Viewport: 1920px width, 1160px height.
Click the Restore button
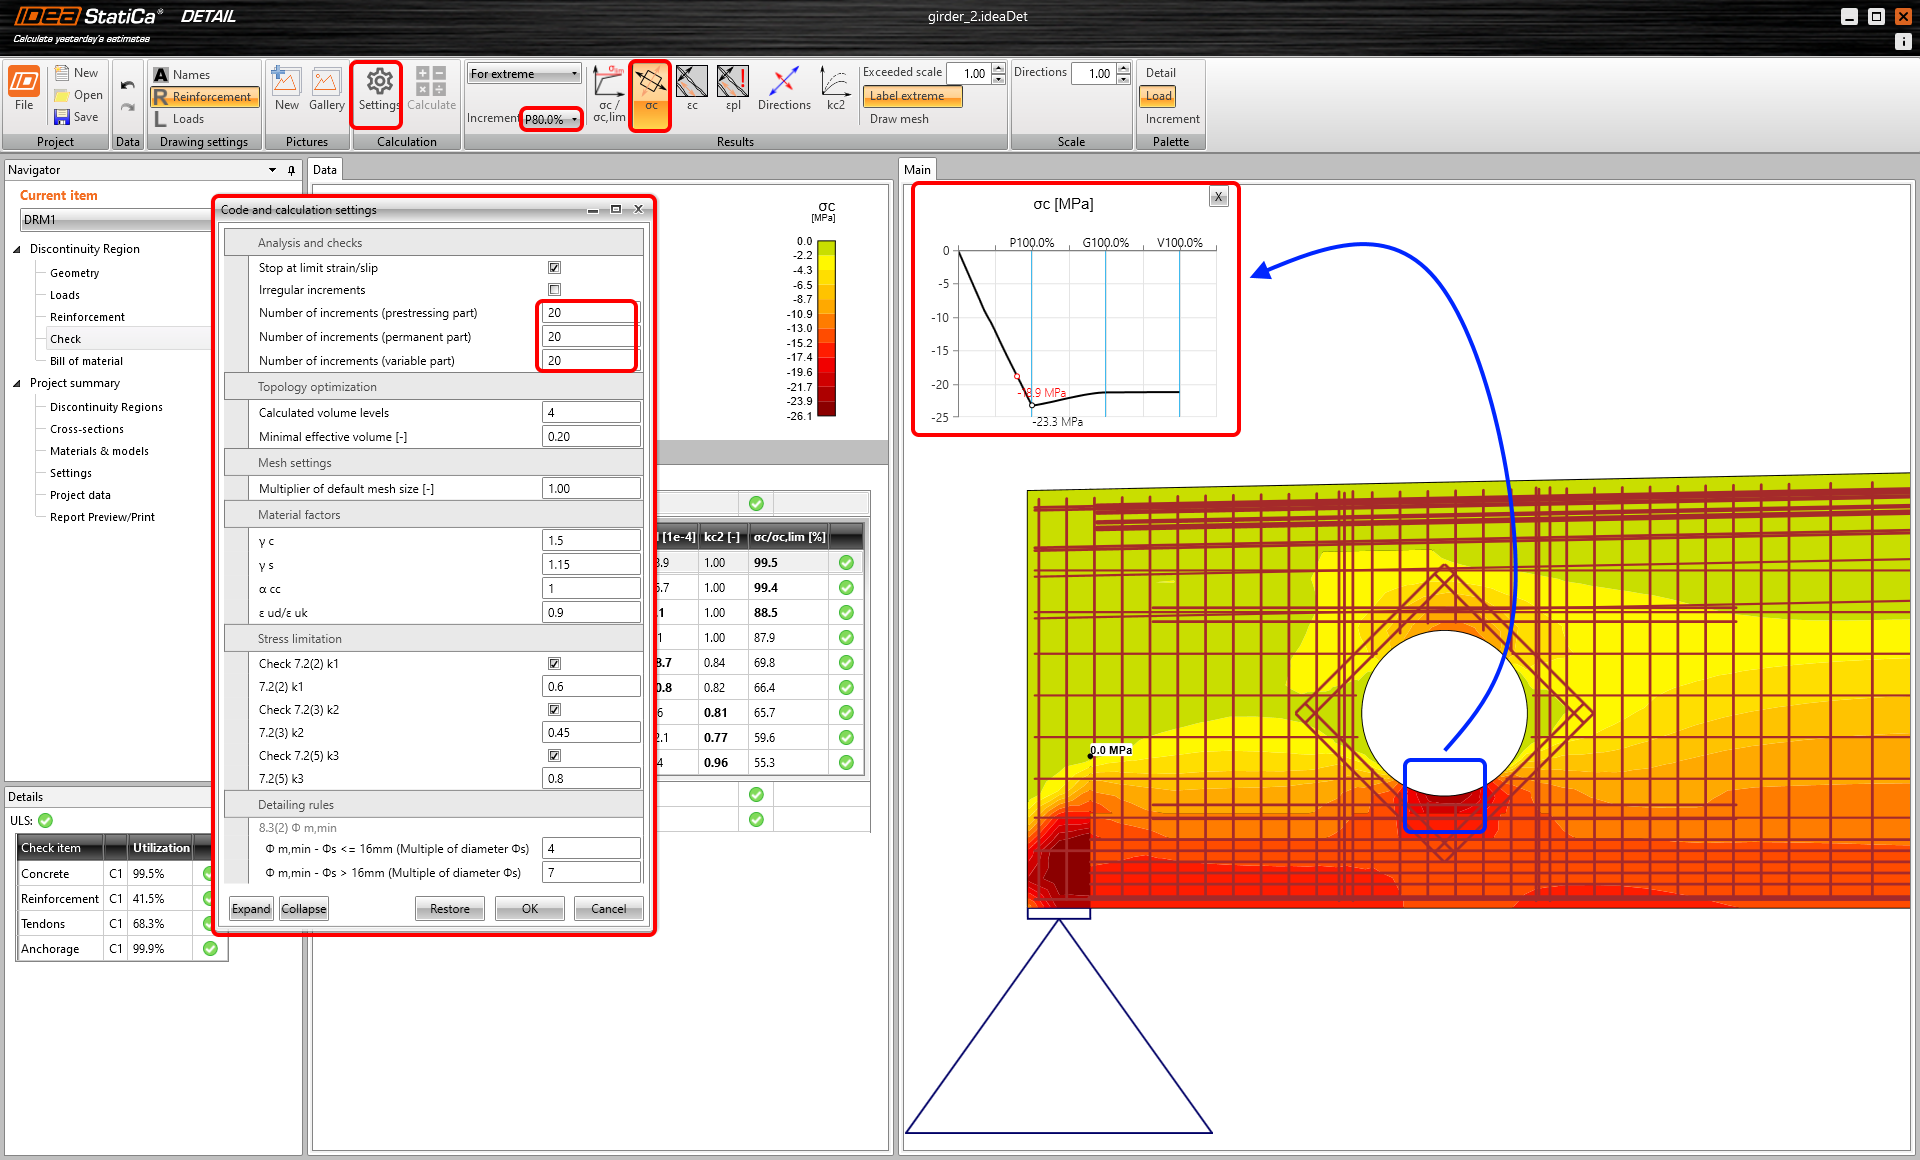(x=449, y=908)
